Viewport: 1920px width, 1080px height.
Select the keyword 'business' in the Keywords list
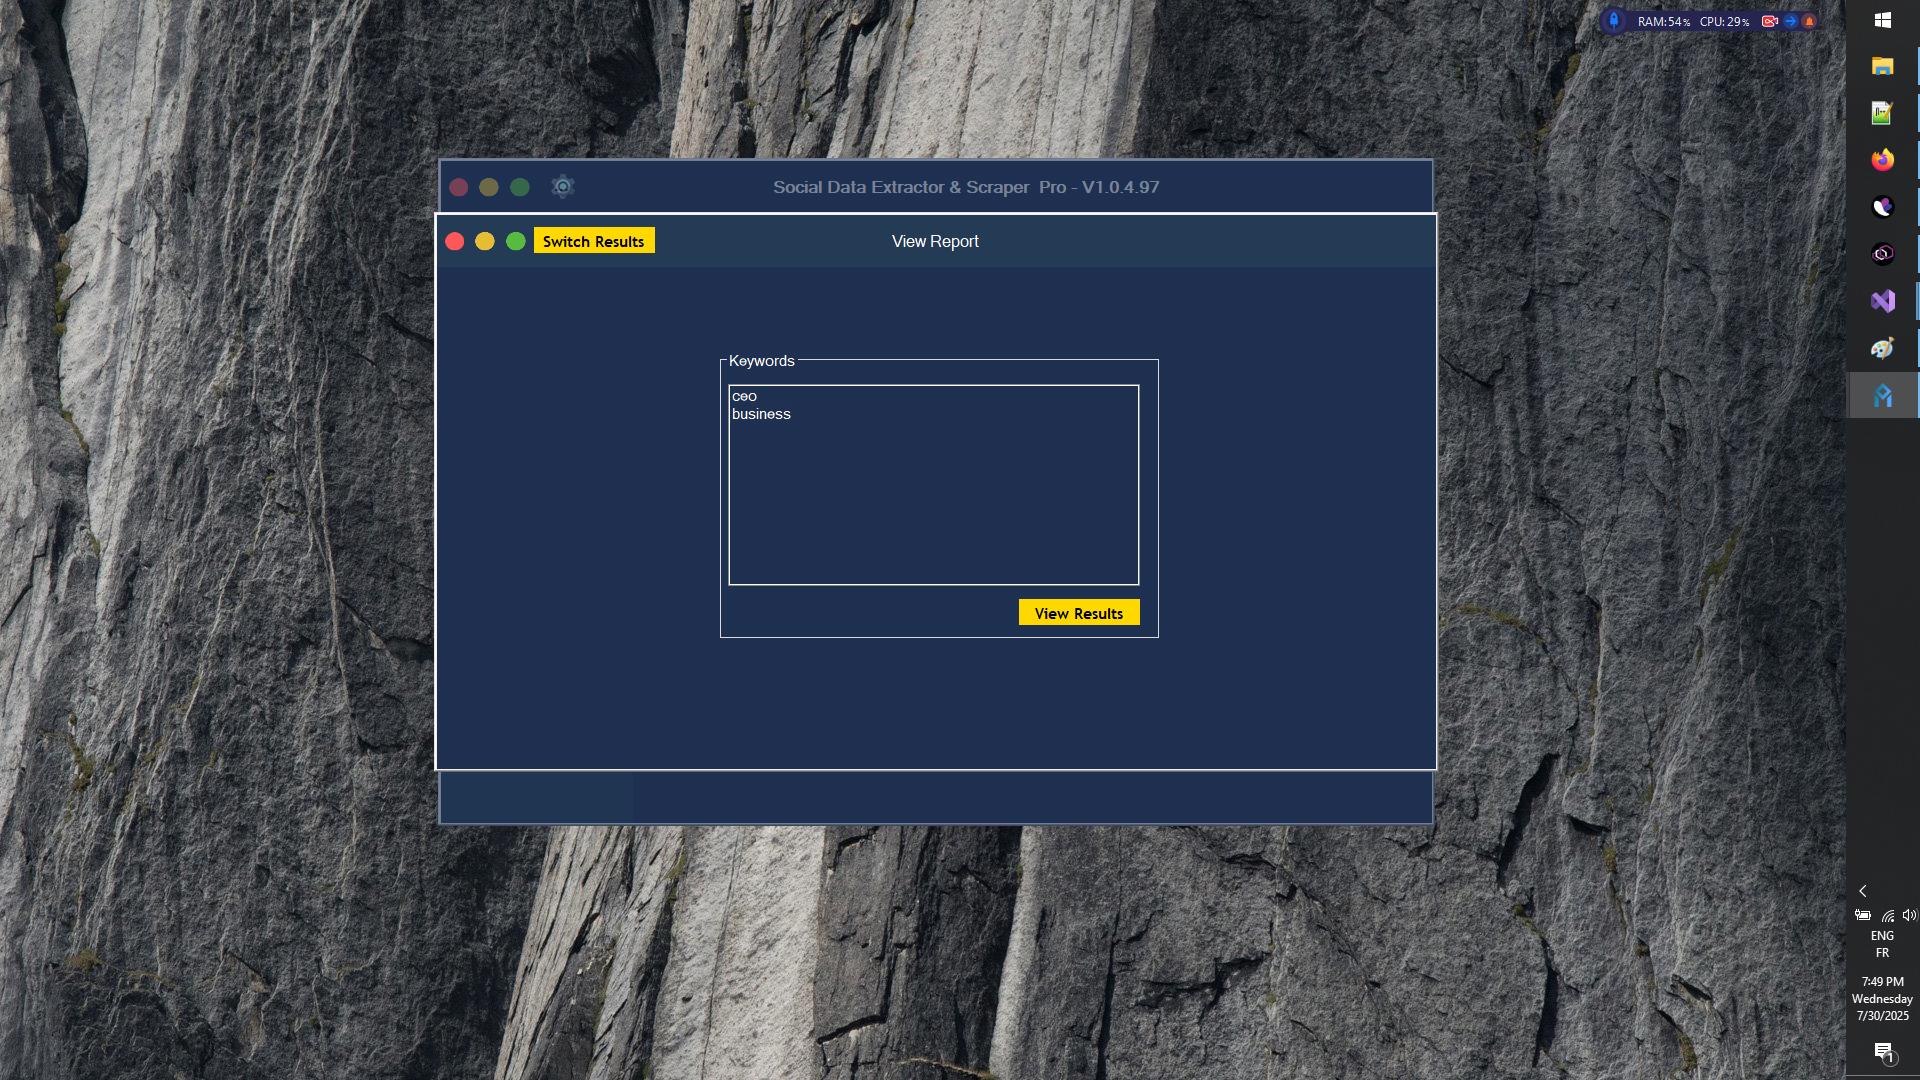tap(762, 413)
